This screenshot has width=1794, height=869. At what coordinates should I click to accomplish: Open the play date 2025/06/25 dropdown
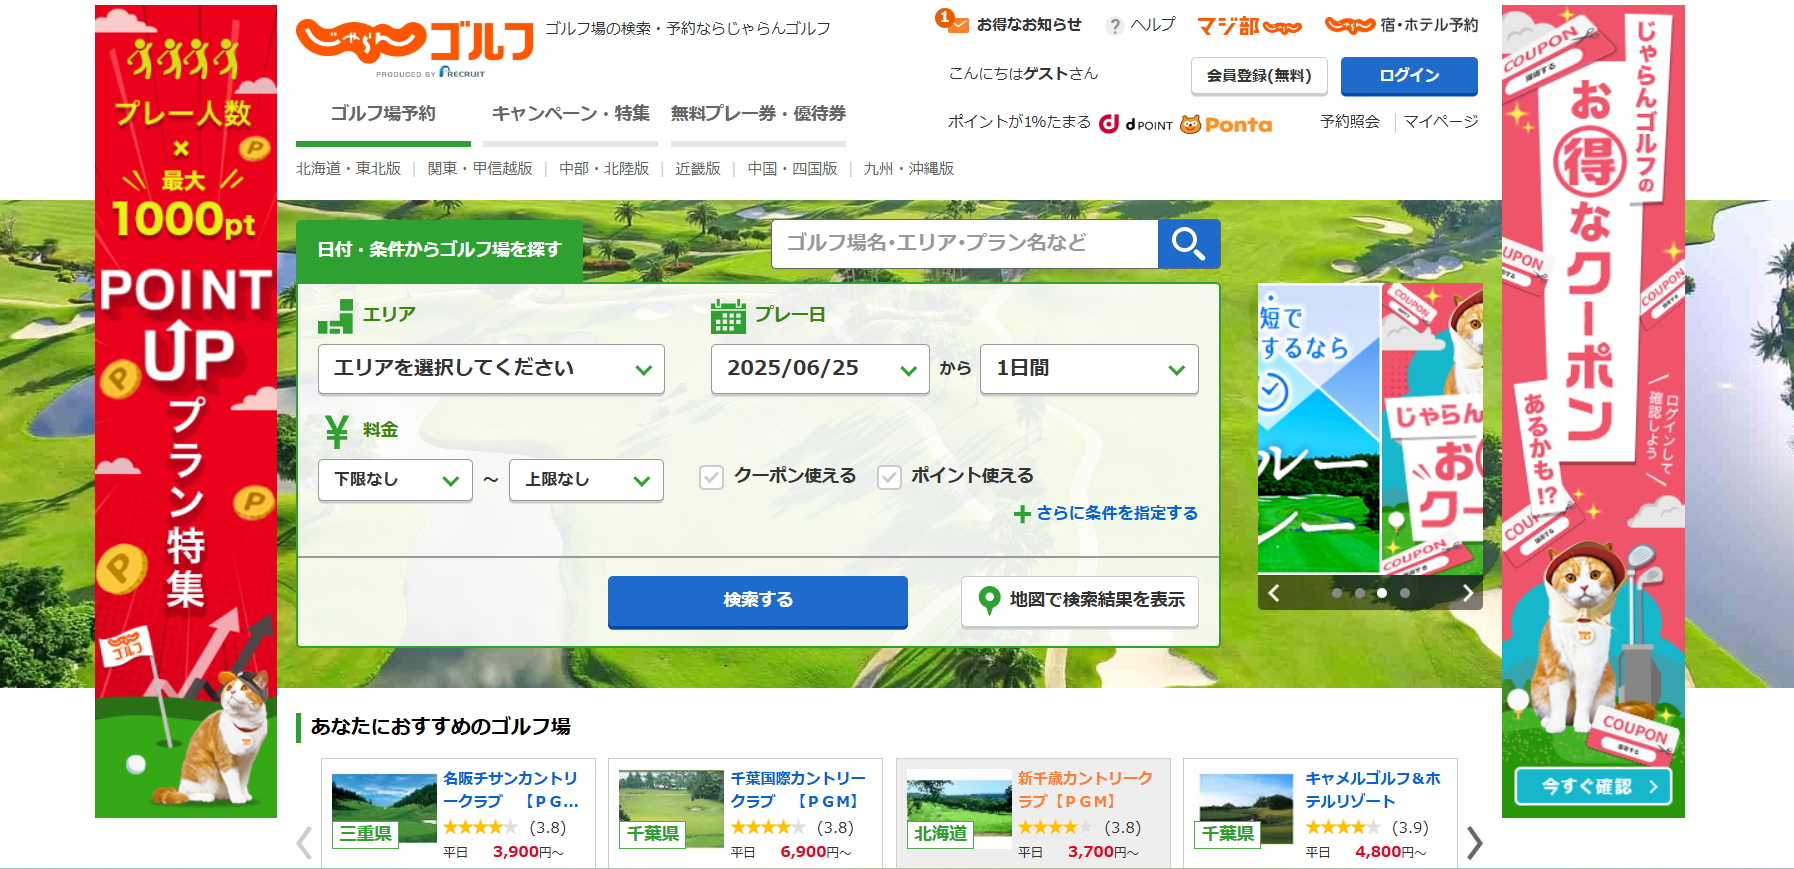tap(820, 369)
